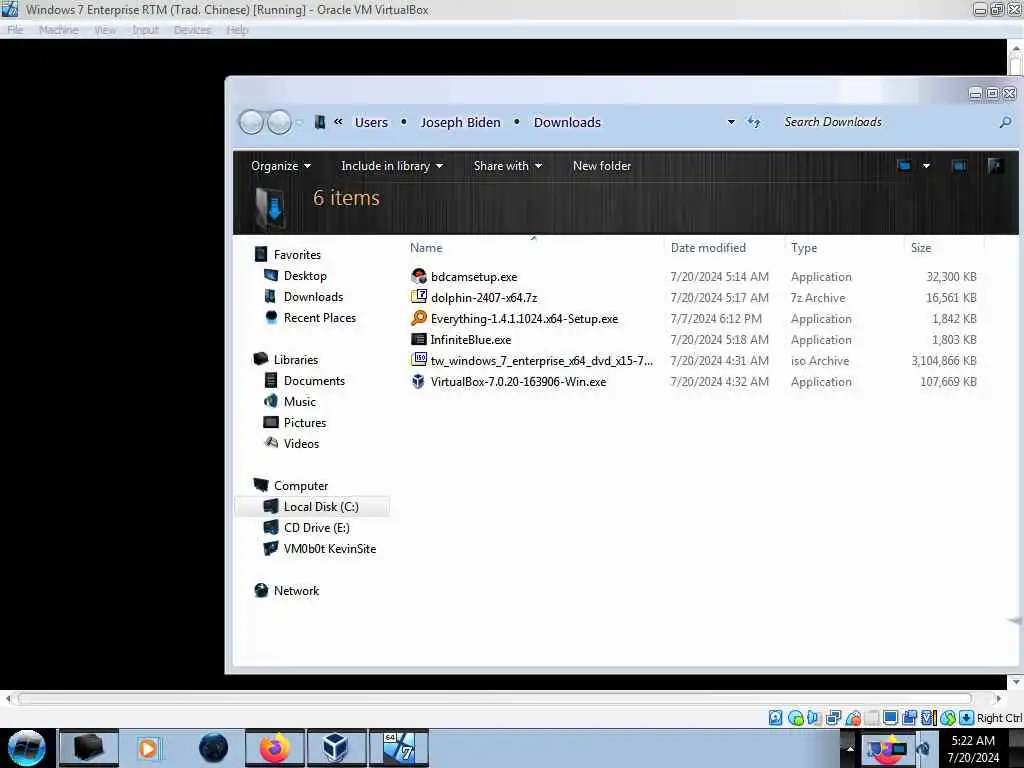Open VirtualBox Machine menu
Viewport: 1024px width, 768px height.
click(x=59, y=30)
